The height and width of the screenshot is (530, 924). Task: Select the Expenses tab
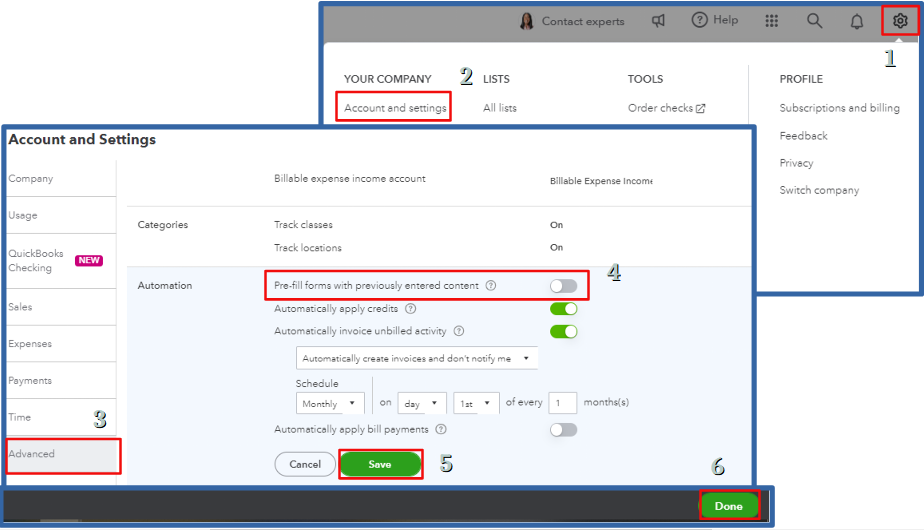[x=61, y=344]
